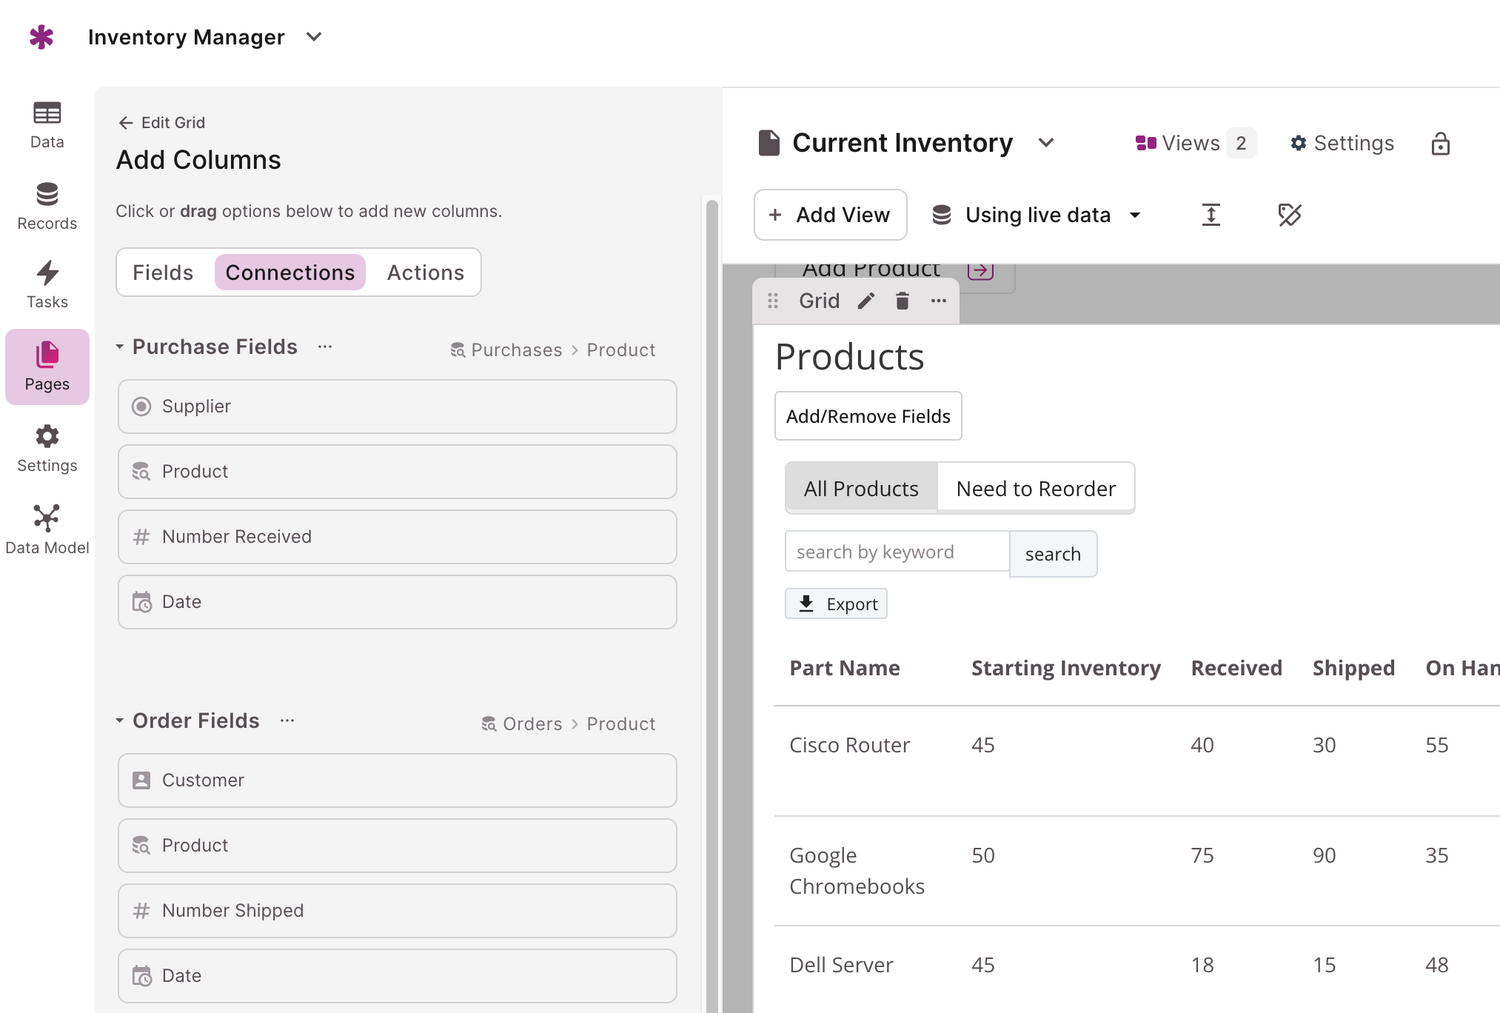Screen dimensions: 1500x1013
Task: Click the pencil edit icon for Grid
Action: [866, 301]
